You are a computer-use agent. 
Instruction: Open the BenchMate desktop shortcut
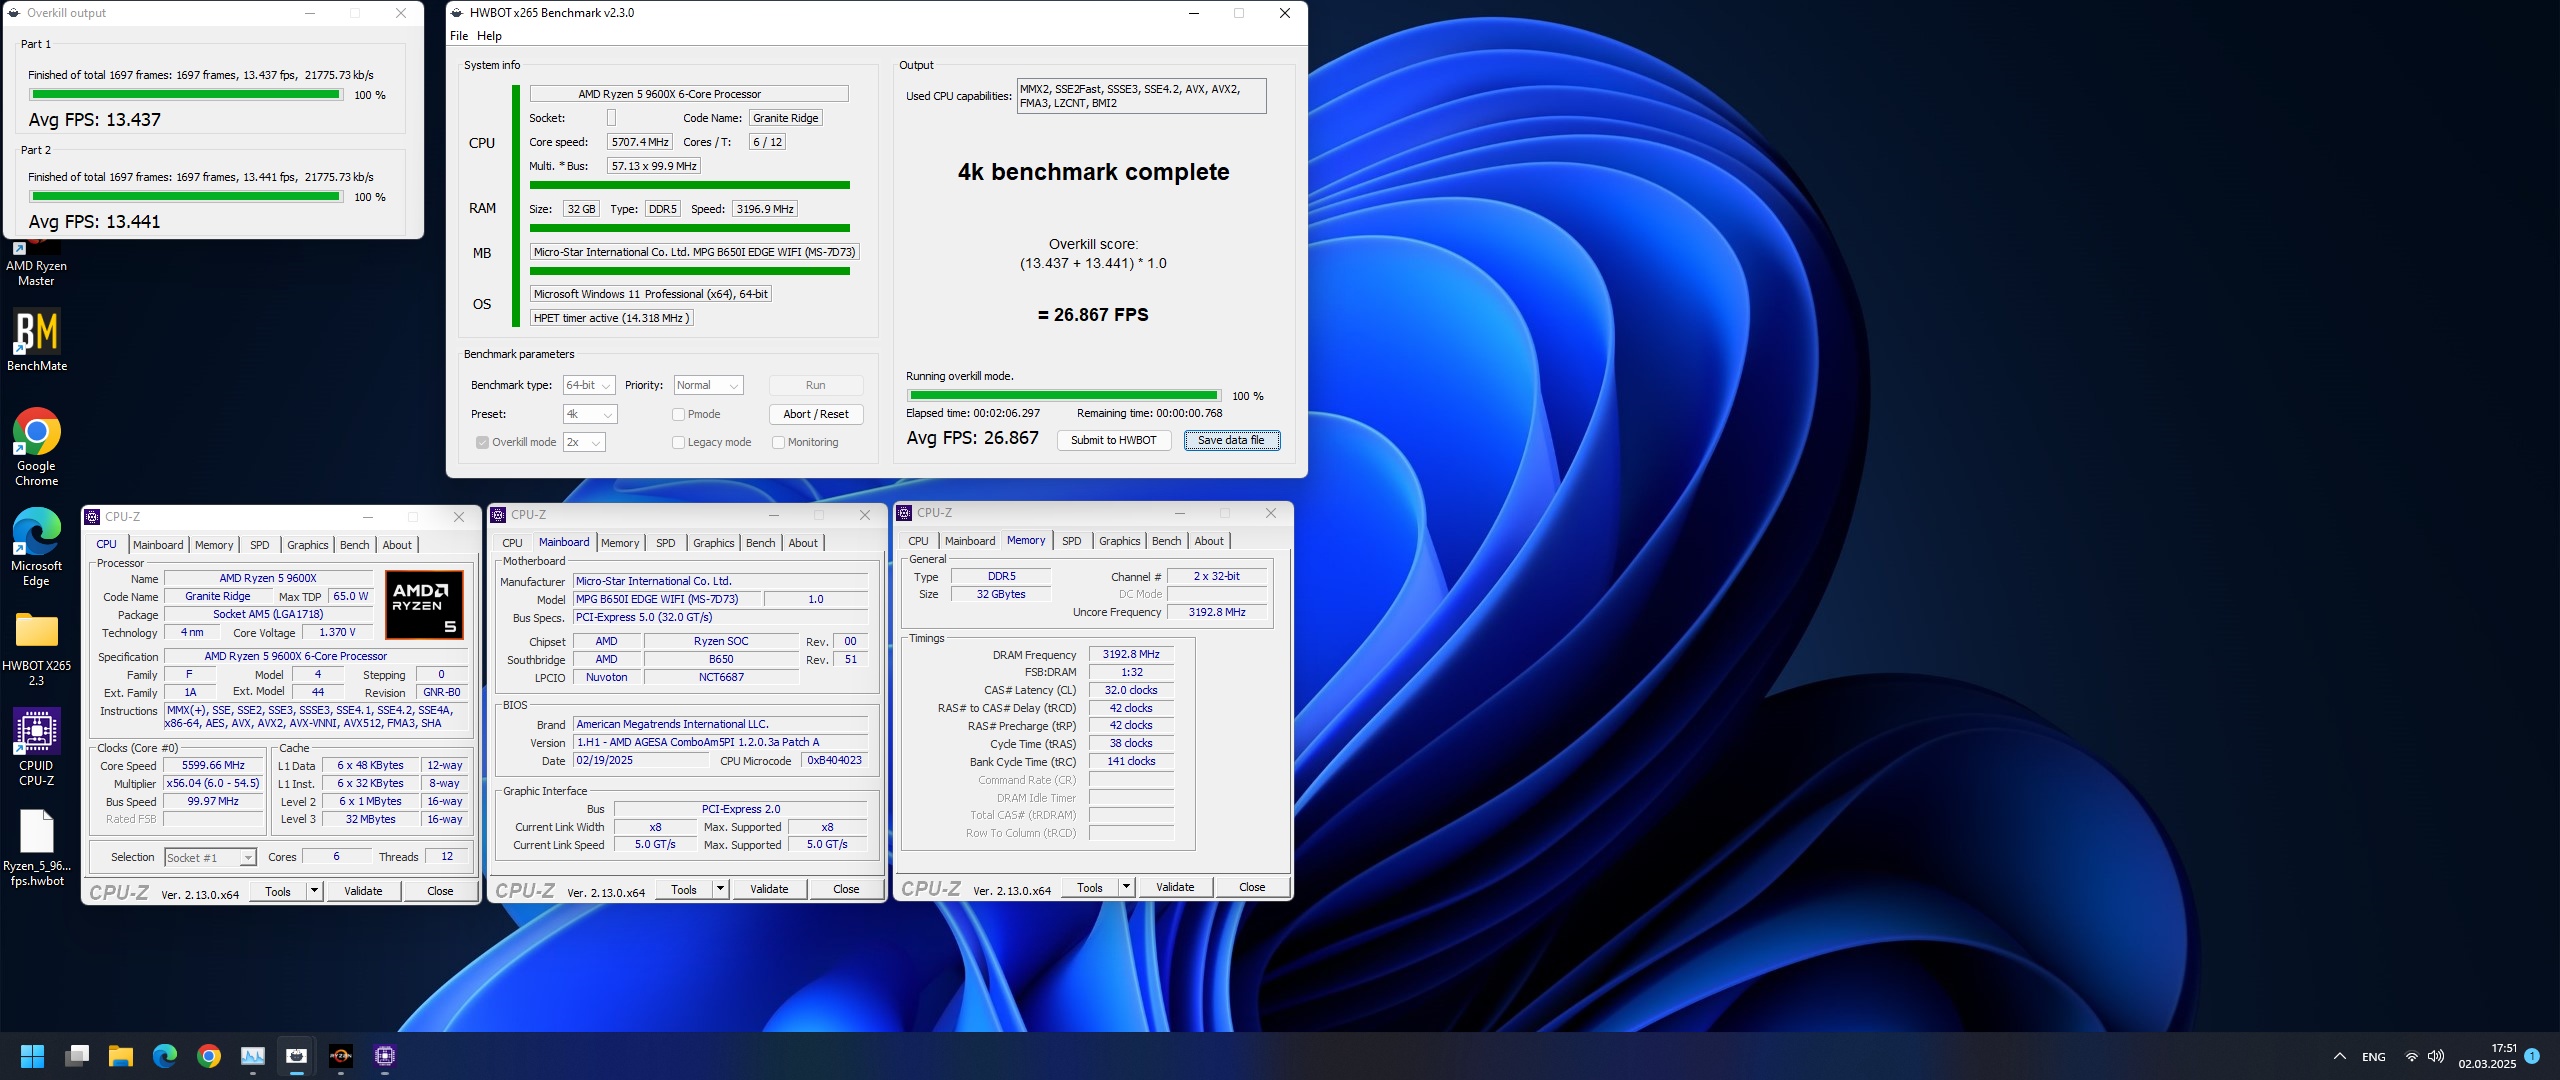tap(37, 340)
